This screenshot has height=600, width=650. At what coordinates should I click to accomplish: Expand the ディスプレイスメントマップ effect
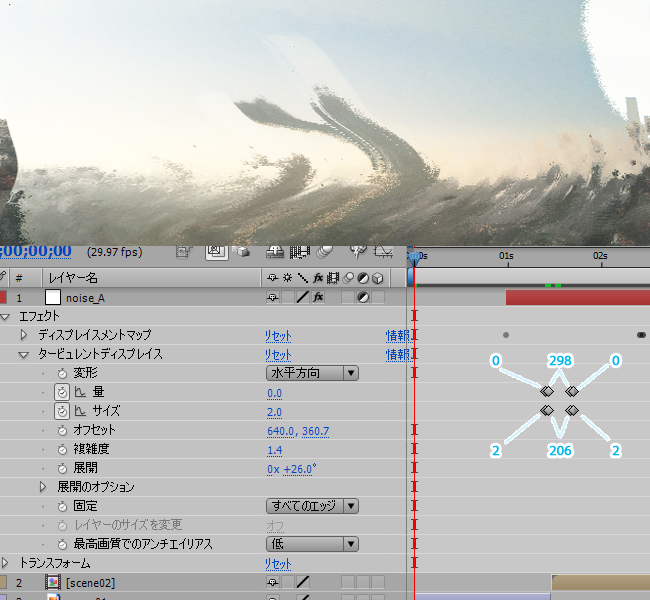point(24,335)
